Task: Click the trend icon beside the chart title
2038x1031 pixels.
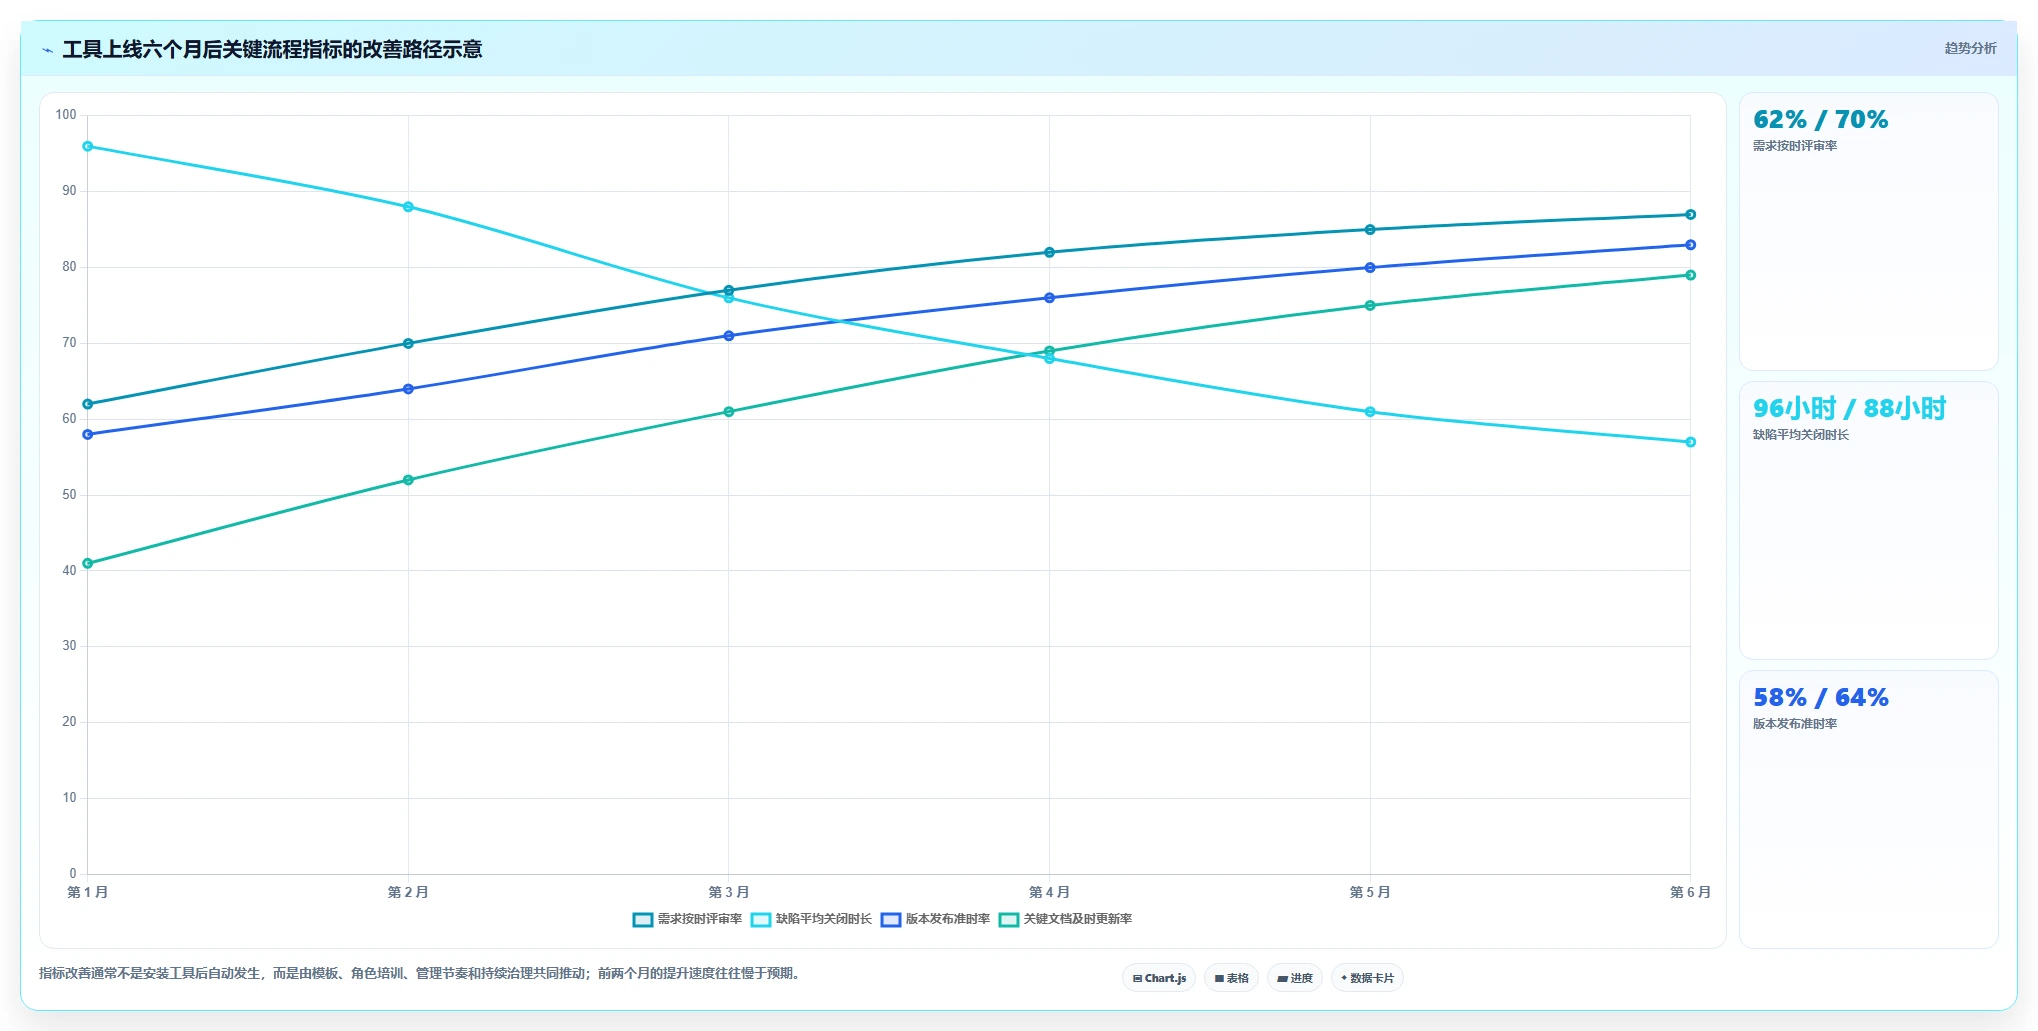Action: pos(47,50)
